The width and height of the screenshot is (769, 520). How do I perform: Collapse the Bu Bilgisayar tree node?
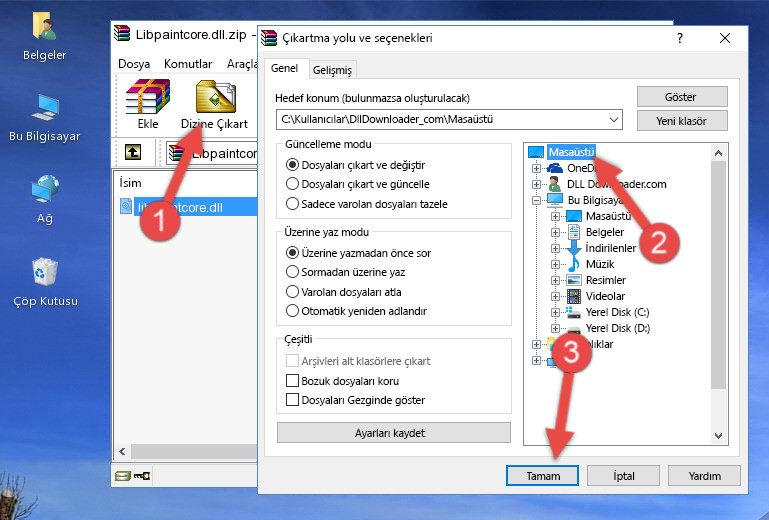point(537,201)
